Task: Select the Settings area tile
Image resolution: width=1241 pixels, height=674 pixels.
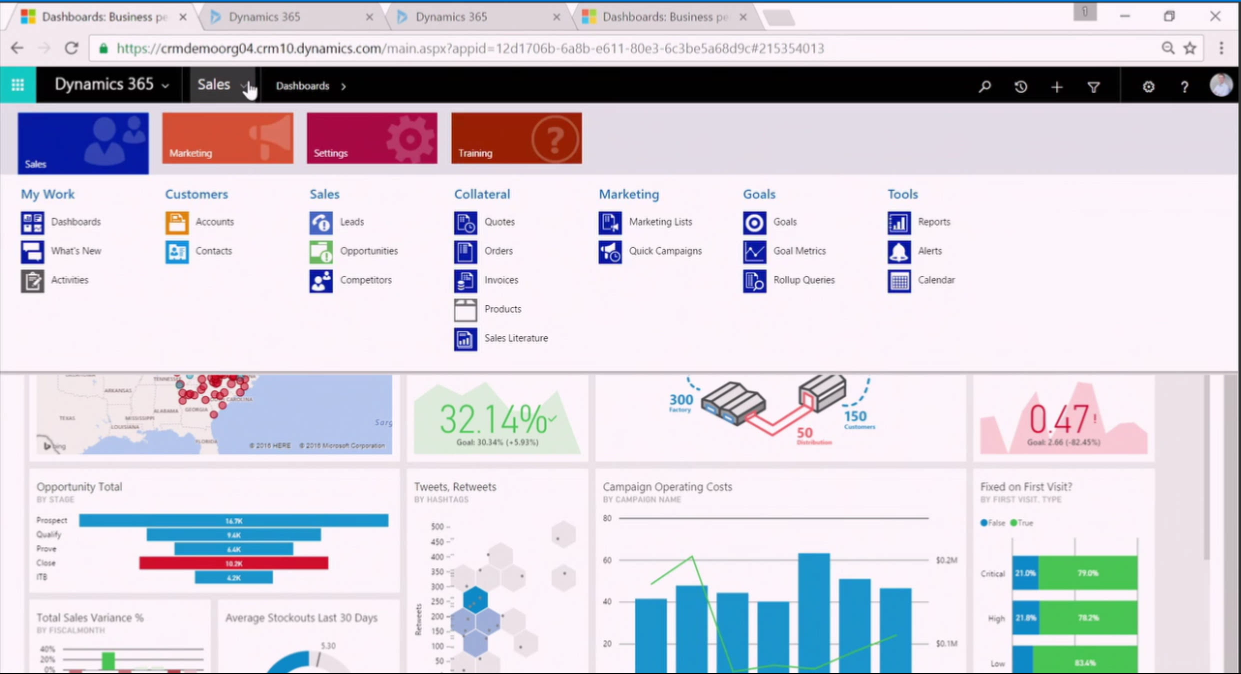Action: [372, 138]
